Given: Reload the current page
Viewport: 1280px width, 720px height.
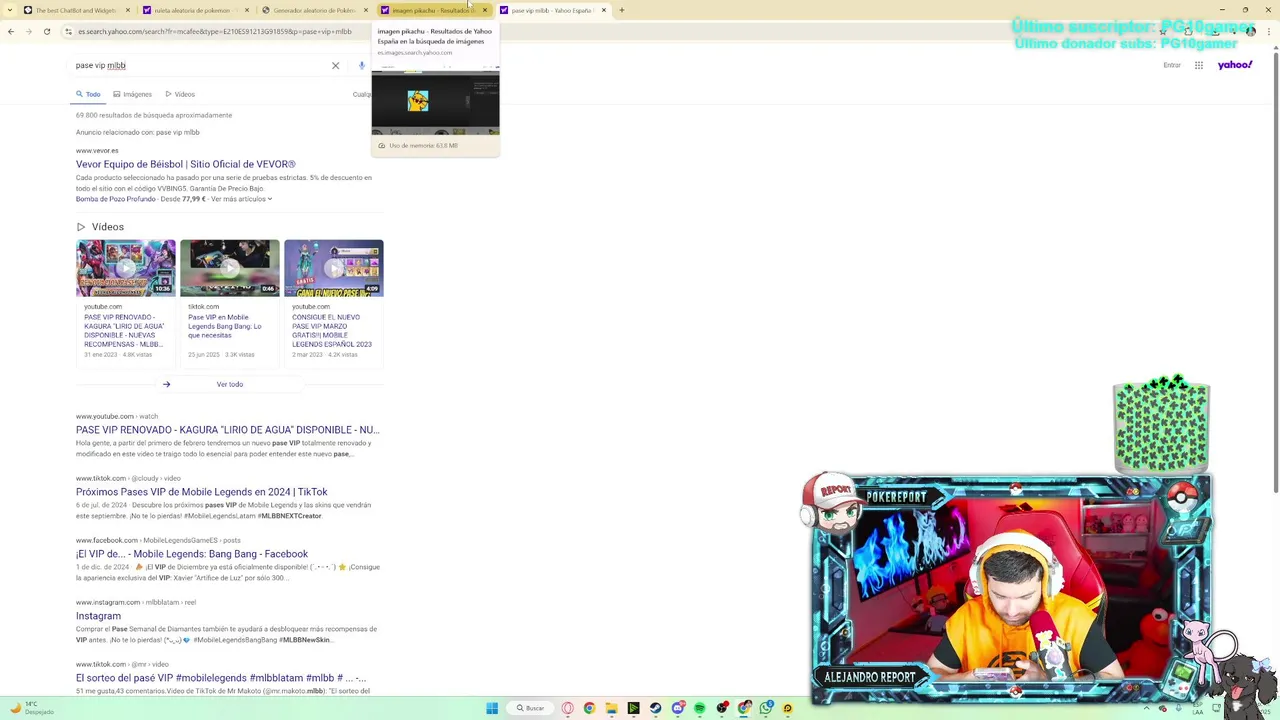Looking at the screenshot, I should click(46, 32).
